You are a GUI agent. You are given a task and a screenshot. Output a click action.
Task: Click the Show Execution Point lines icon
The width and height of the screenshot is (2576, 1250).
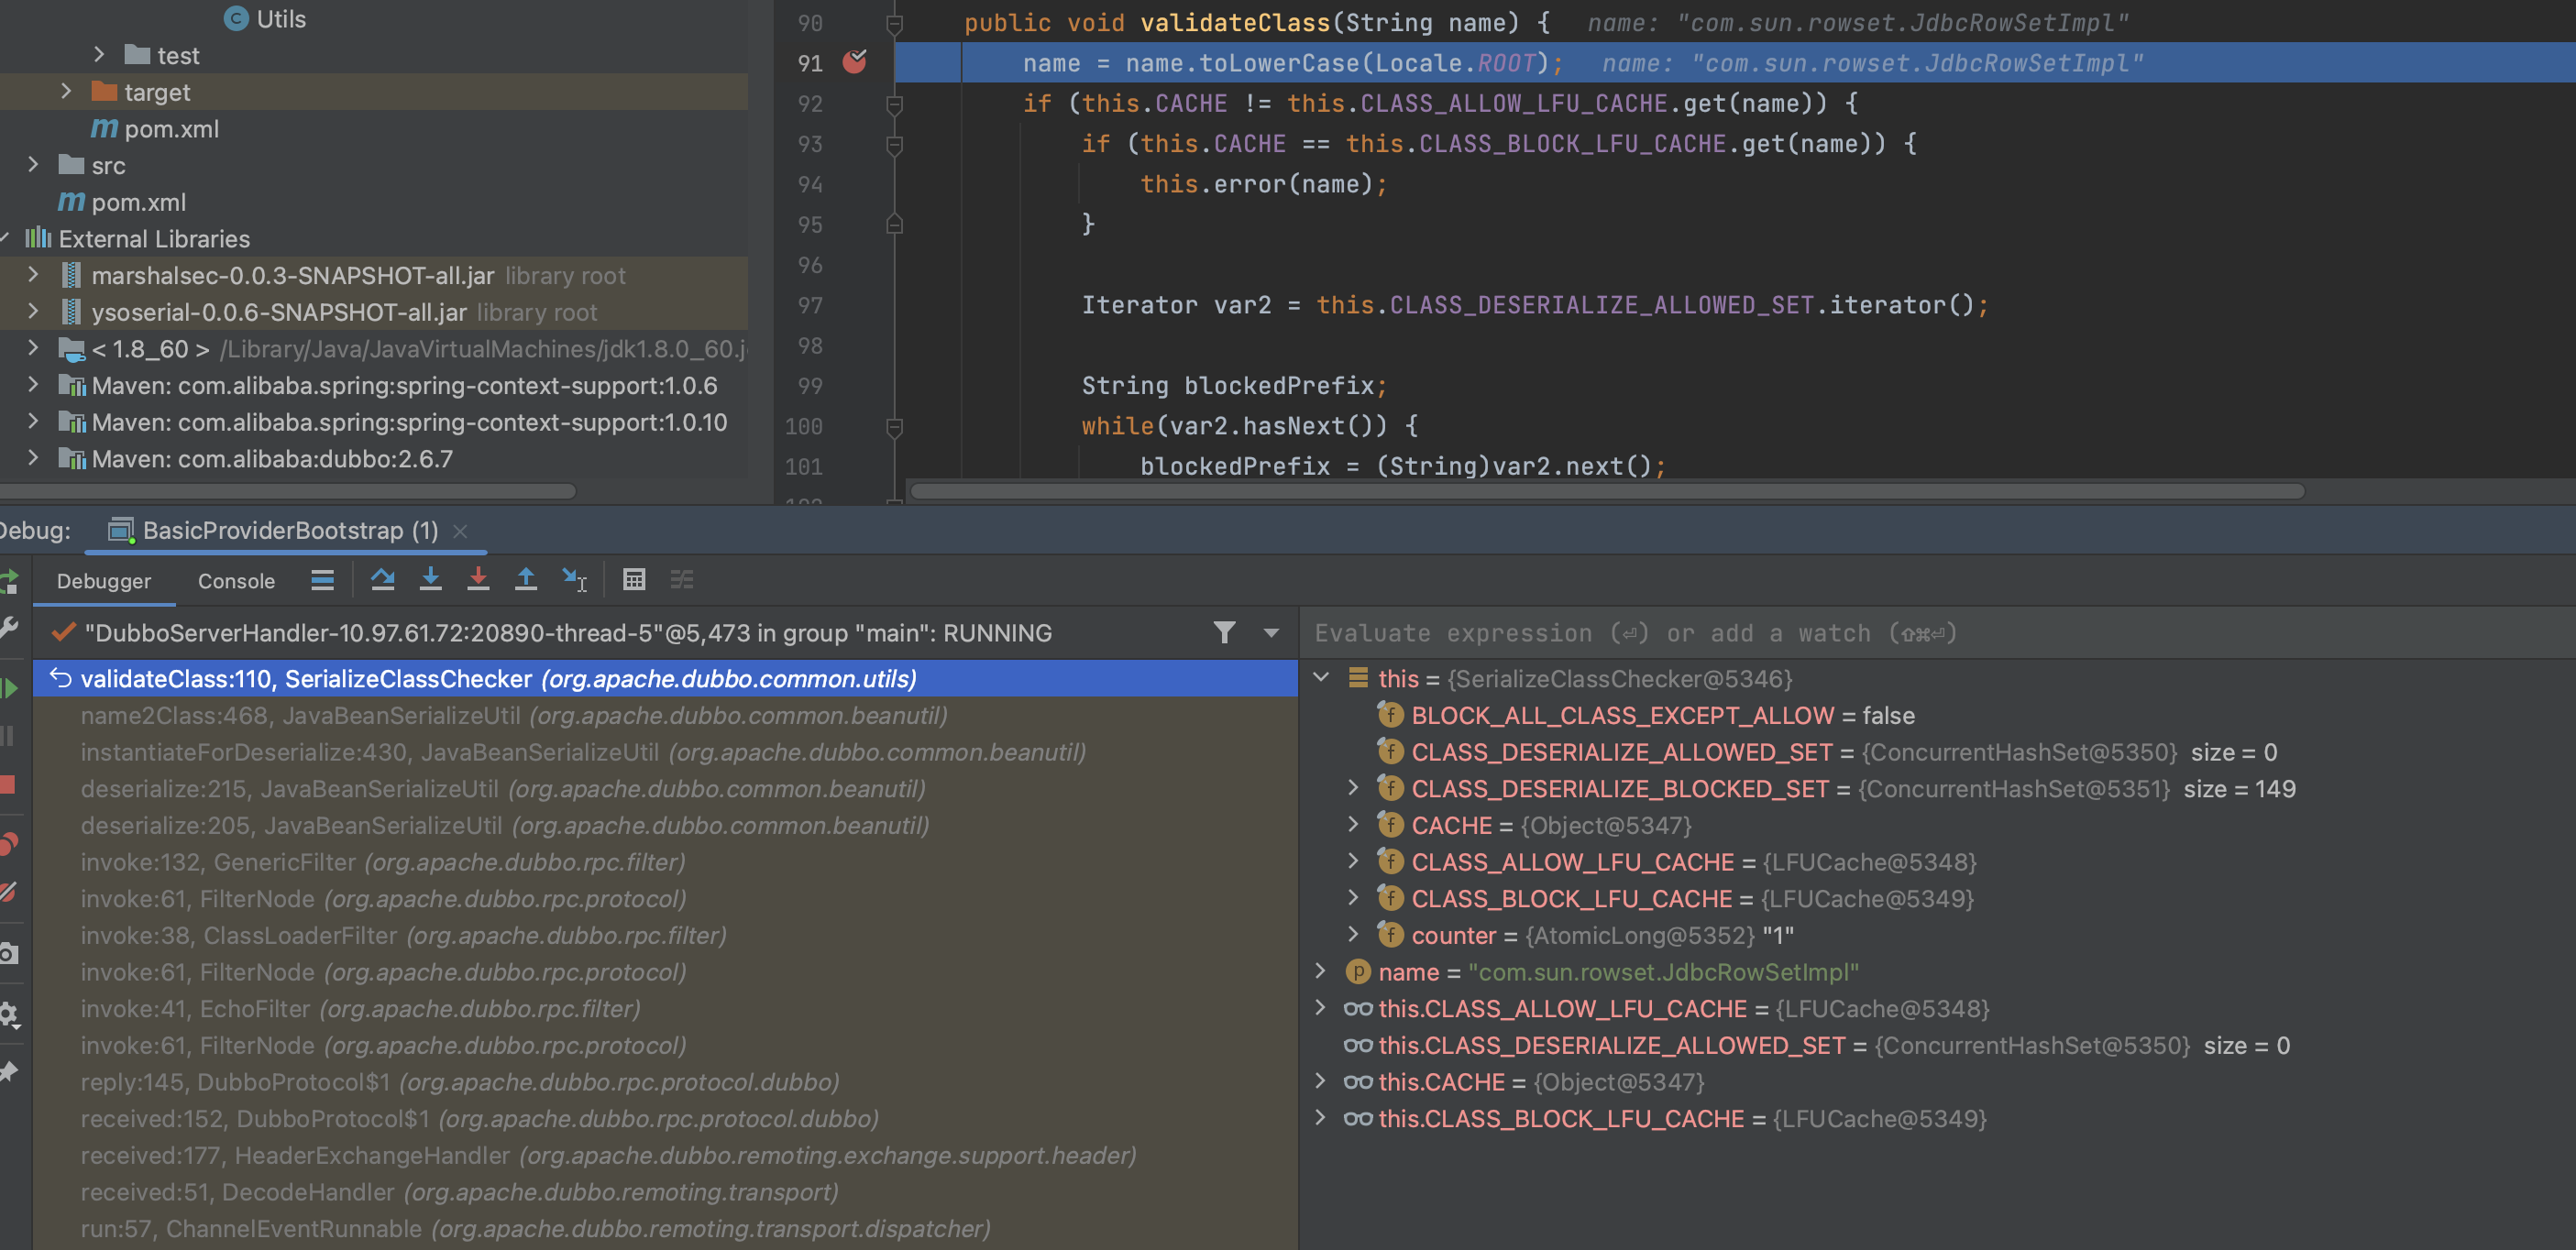(x=322, y=580)
